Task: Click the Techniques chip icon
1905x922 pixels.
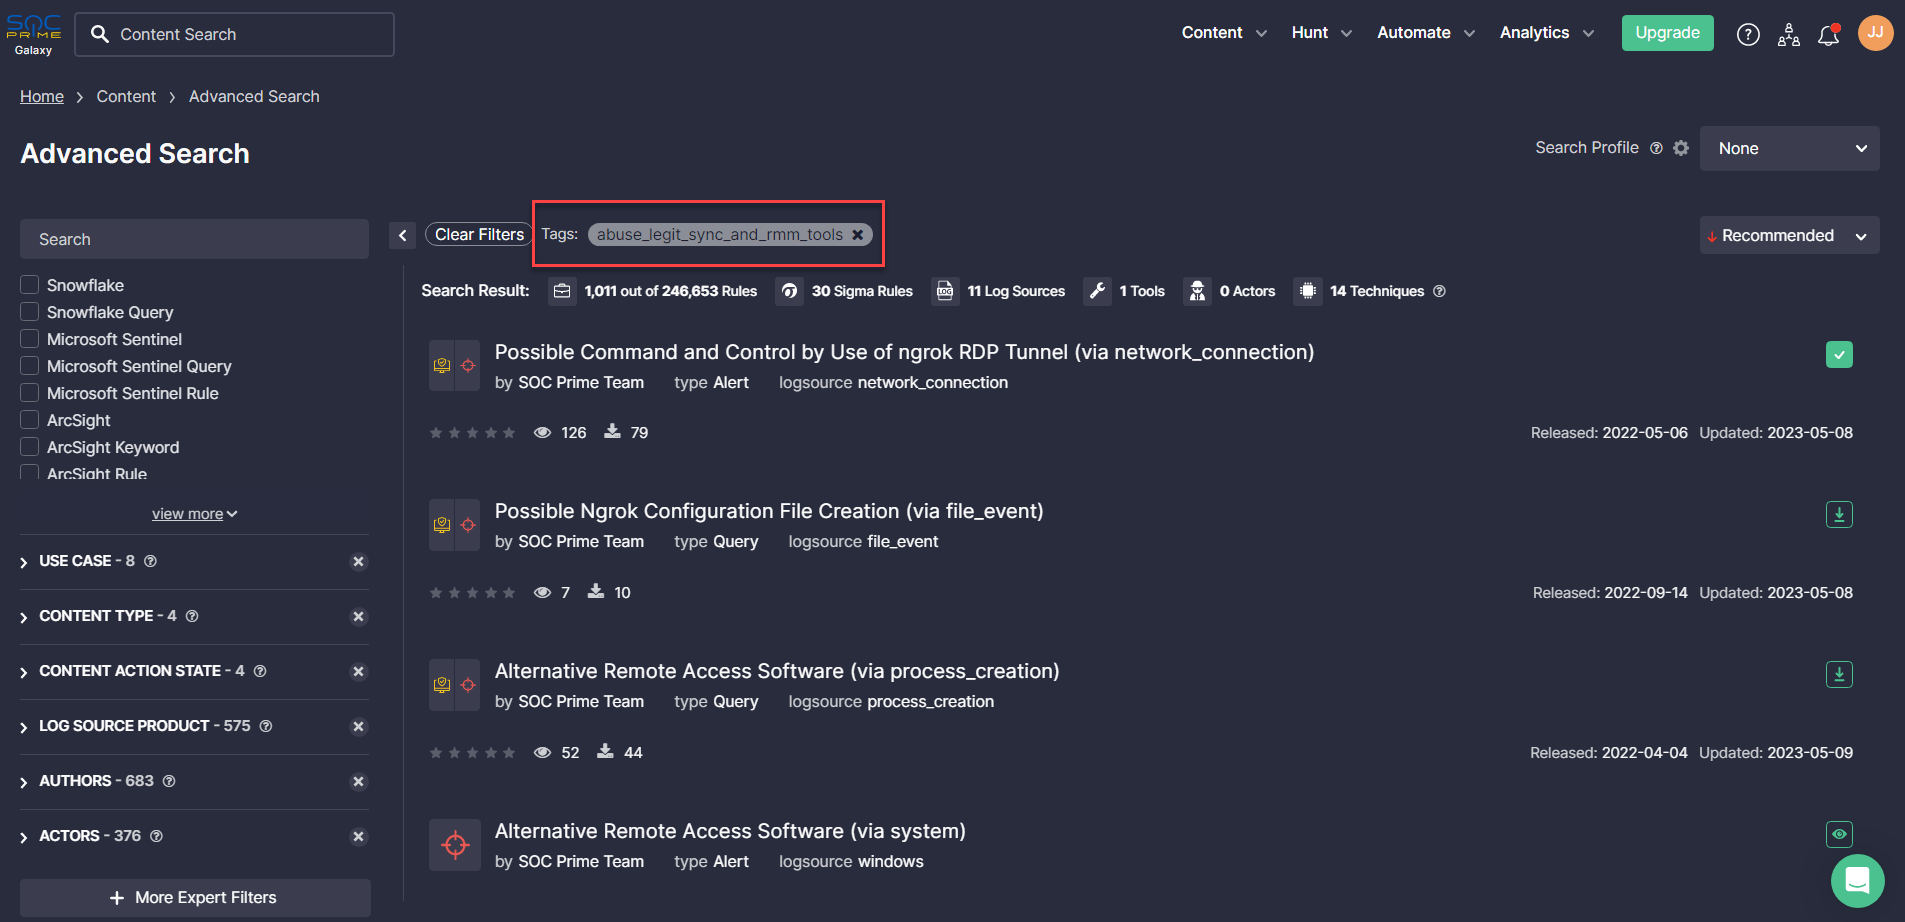Action: (x=1307, y=291)
